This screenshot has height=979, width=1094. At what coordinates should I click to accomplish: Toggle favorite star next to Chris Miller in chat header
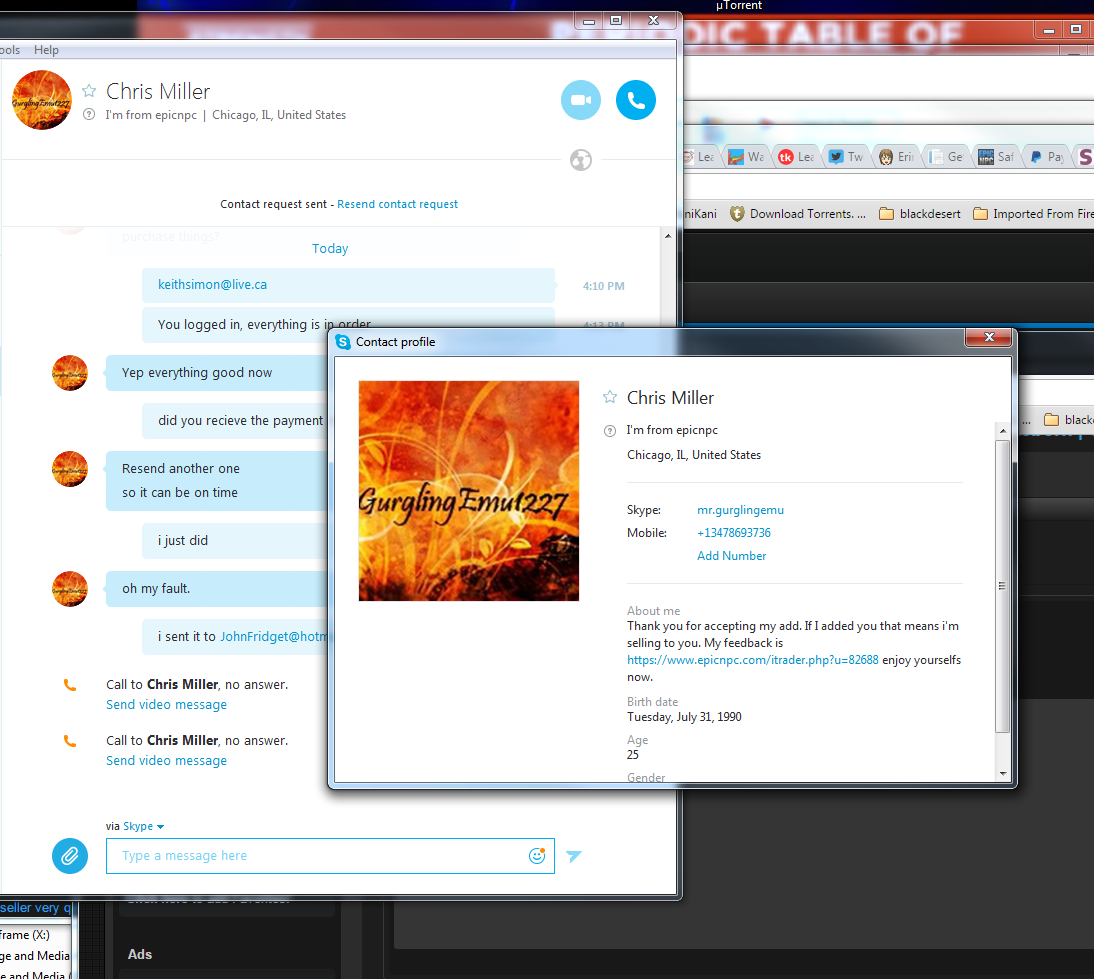89,91
